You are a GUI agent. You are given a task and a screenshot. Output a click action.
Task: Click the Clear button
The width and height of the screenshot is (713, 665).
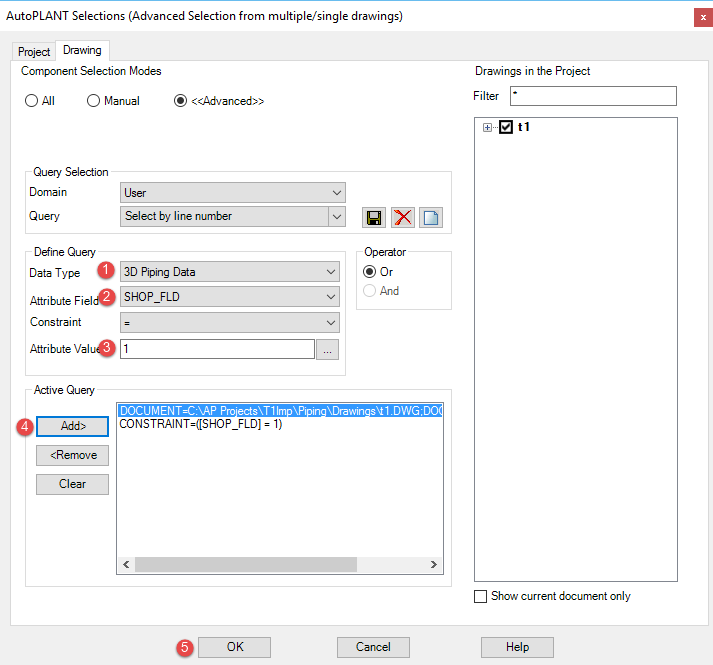point(72,484)
